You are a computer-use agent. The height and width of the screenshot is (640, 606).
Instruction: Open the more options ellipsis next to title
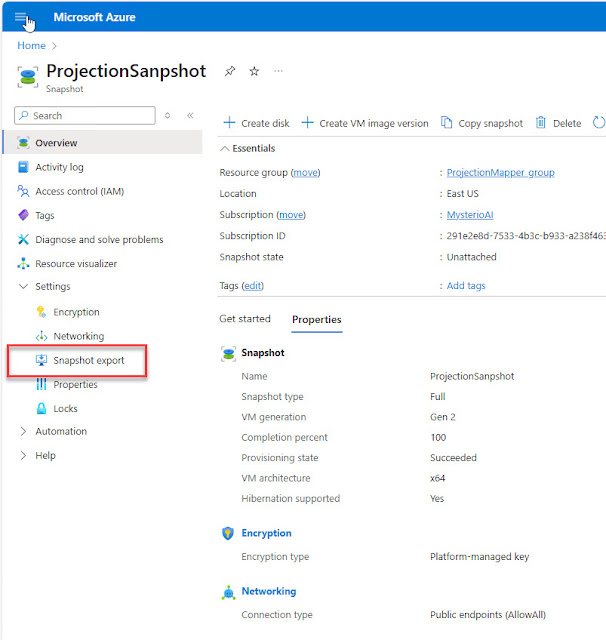278,71
